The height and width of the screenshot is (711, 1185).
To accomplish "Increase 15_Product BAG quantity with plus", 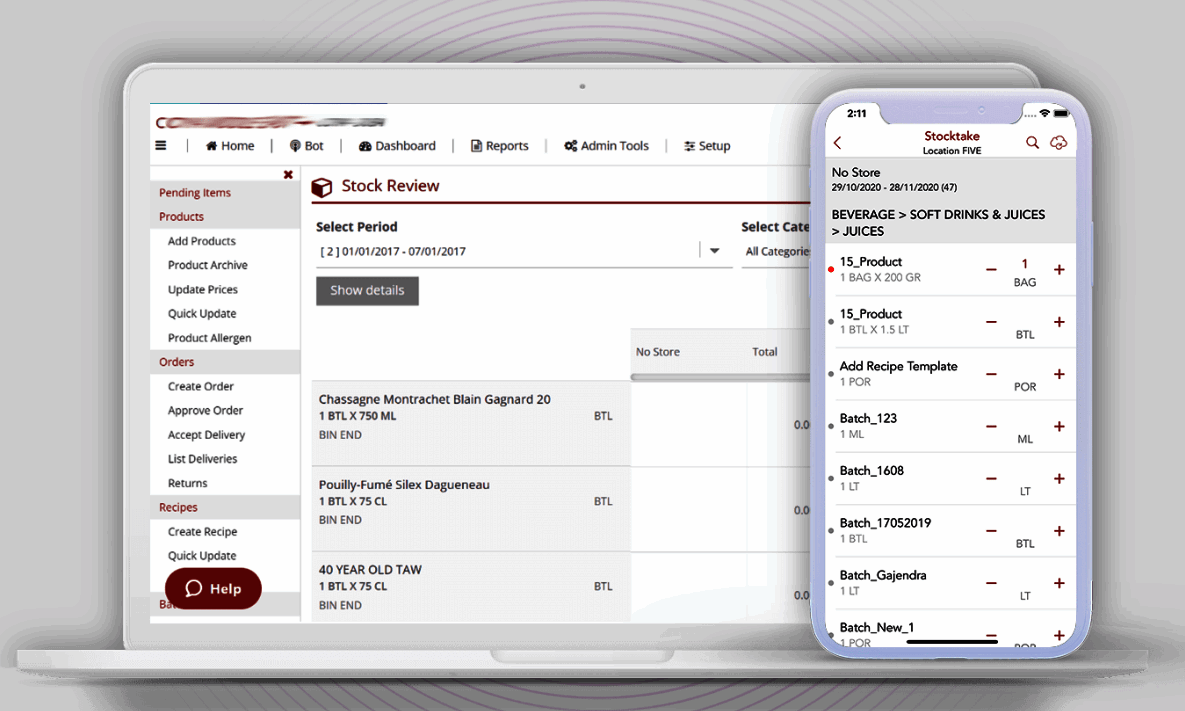I will (1059, 270).
